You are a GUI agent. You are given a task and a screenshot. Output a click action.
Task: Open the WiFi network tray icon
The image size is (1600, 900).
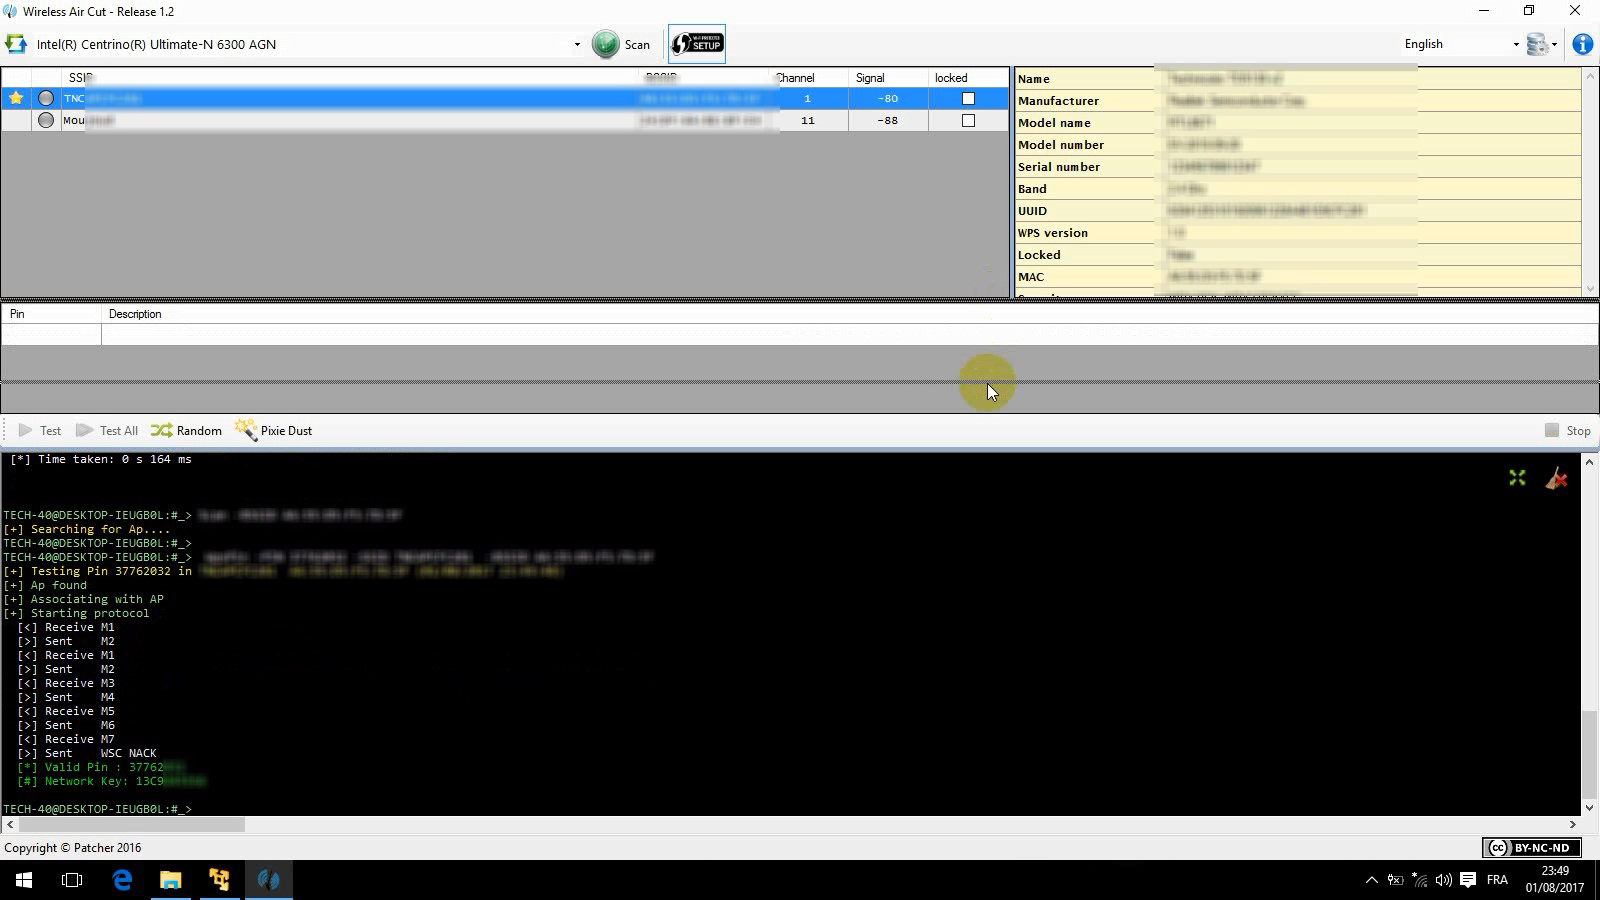pos(1419,880)
